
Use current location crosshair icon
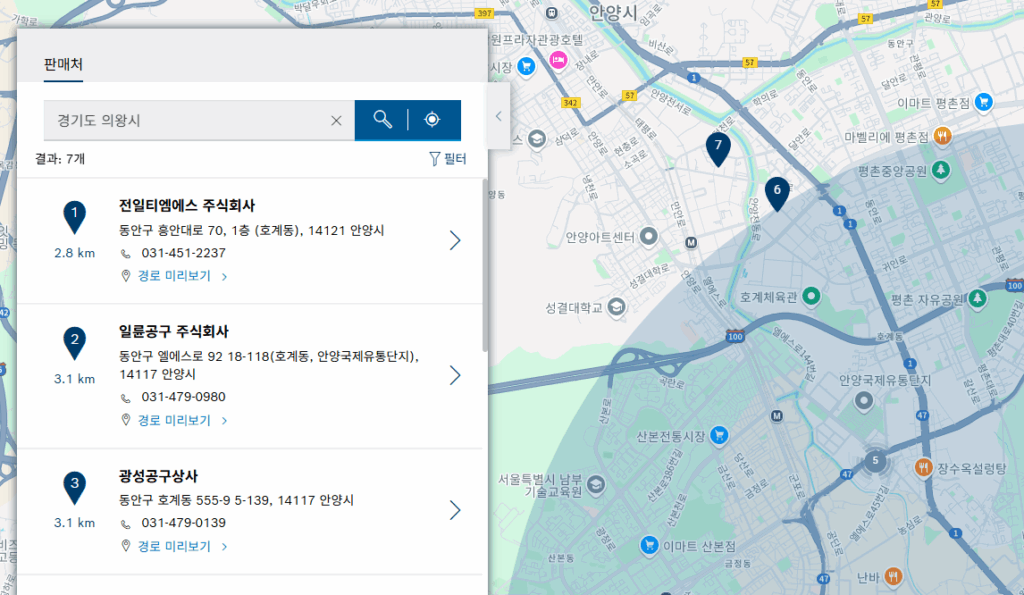coord(432,120)
